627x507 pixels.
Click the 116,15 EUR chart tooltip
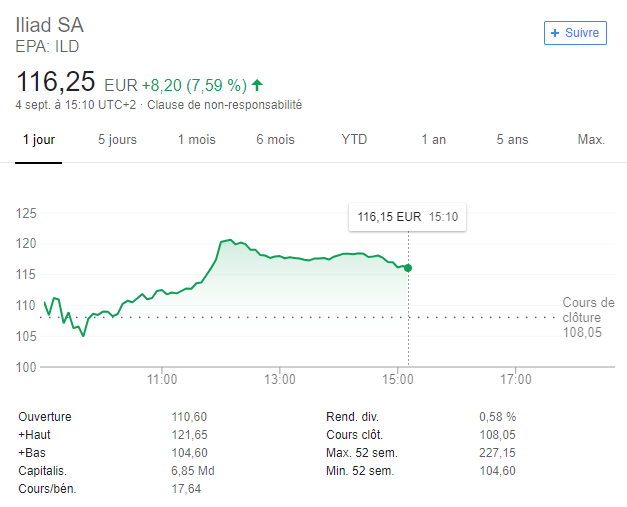tap(407, 217)
